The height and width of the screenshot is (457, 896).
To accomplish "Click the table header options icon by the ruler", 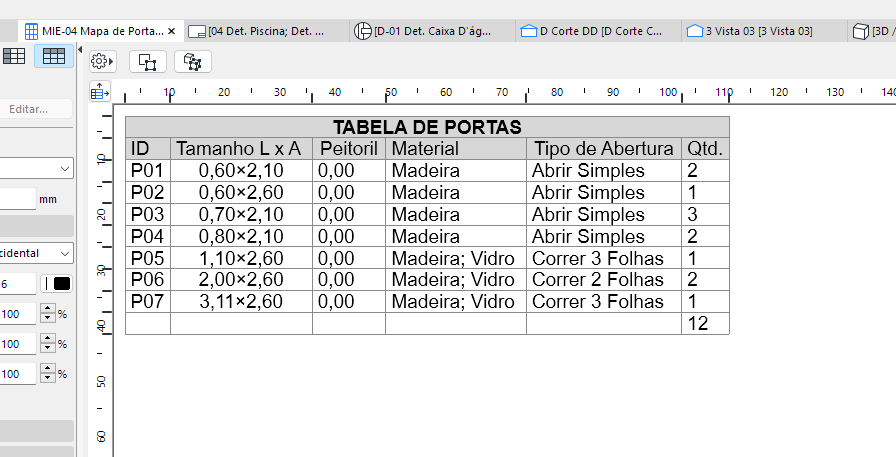I will click(99, 92).
